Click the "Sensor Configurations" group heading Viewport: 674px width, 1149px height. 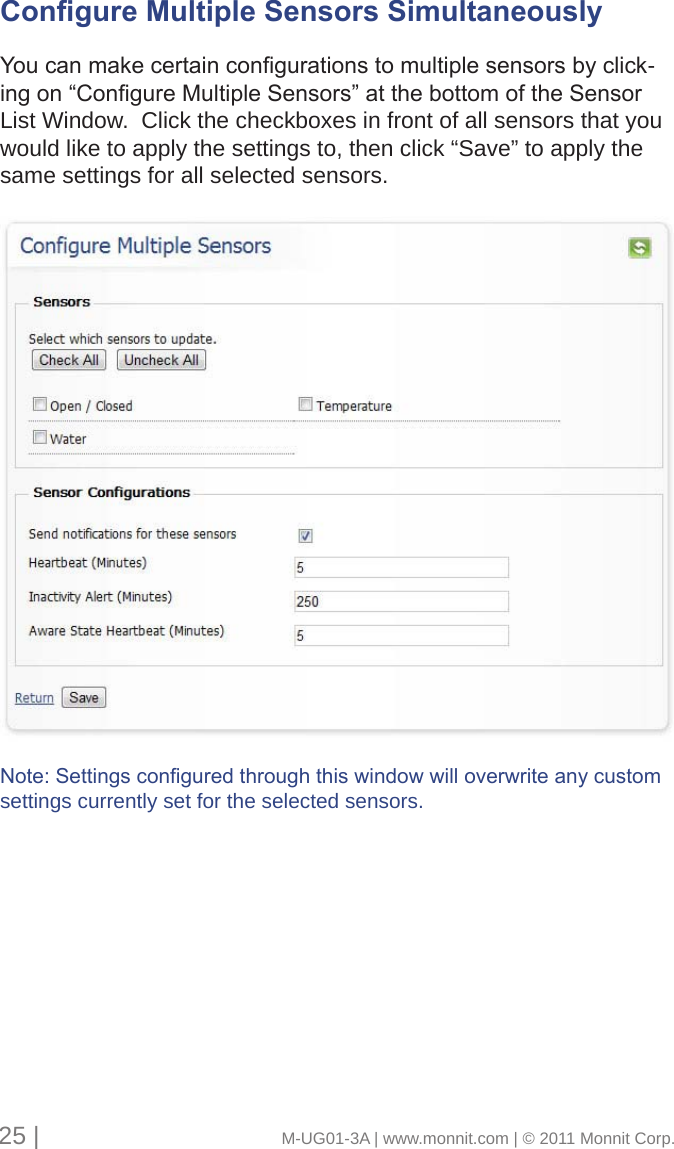111,492
